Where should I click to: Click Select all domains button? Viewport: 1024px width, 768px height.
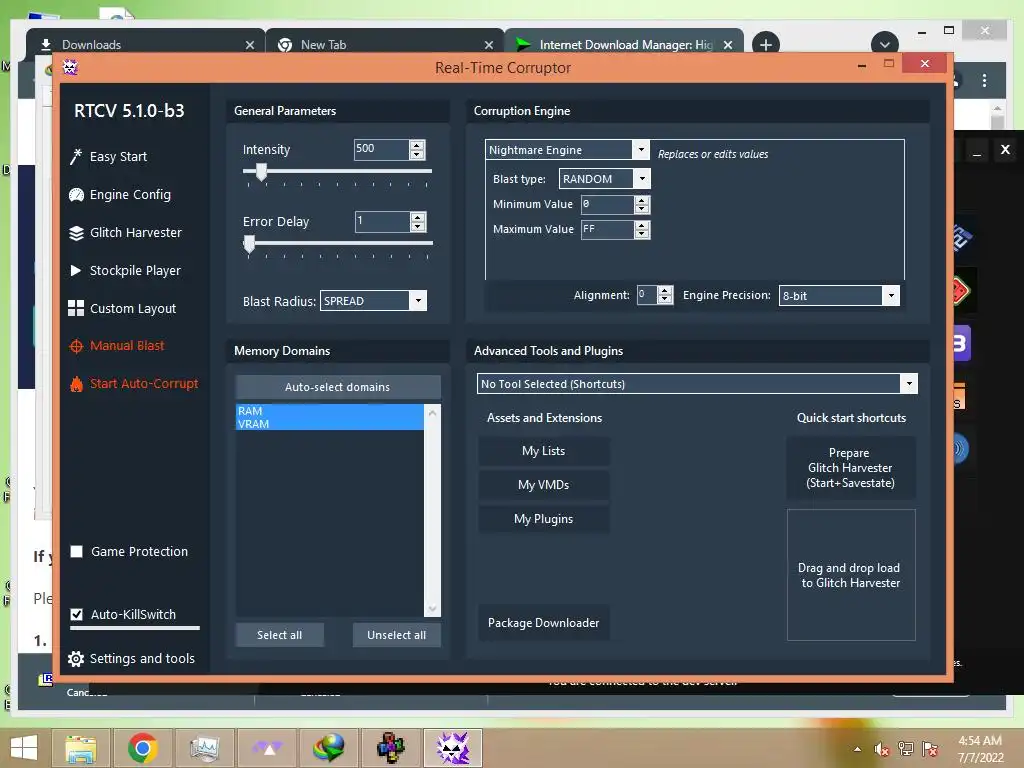pos(280,635)
